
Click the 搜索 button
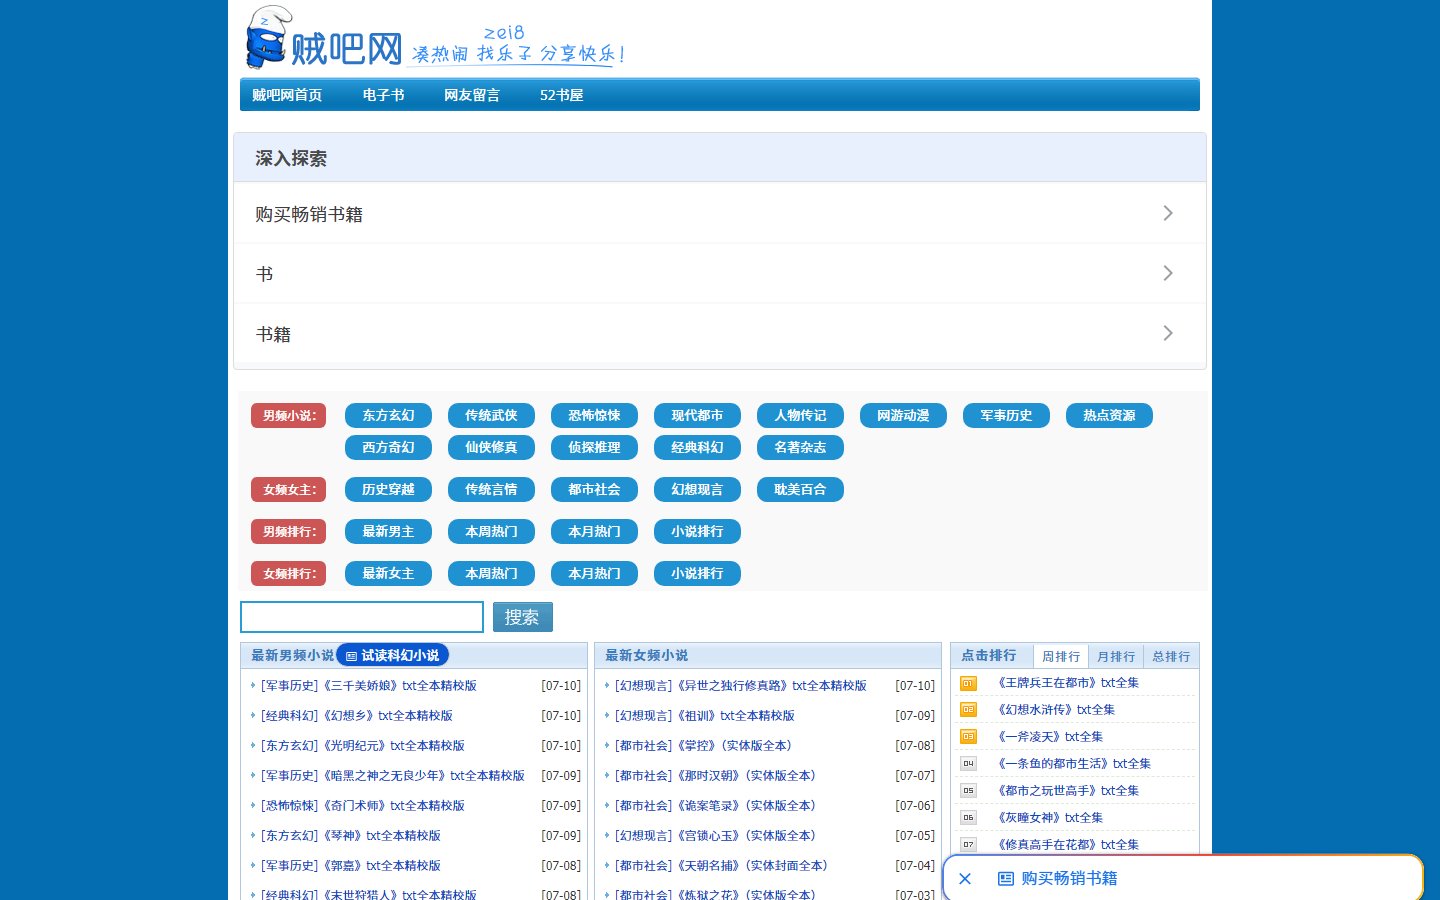[522, 617]
